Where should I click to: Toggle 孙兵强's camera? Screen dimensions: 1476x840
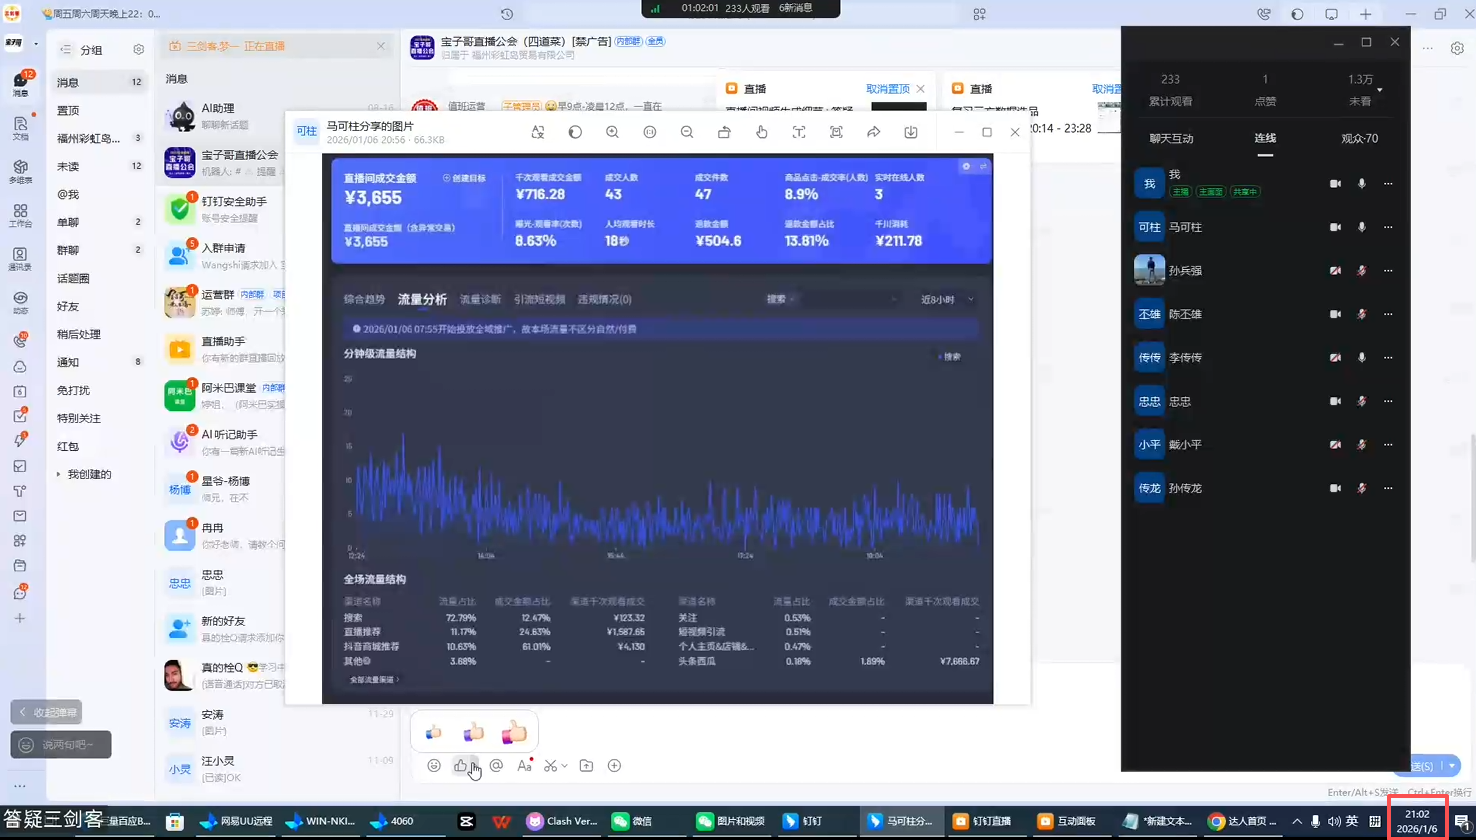point(1335,271)
